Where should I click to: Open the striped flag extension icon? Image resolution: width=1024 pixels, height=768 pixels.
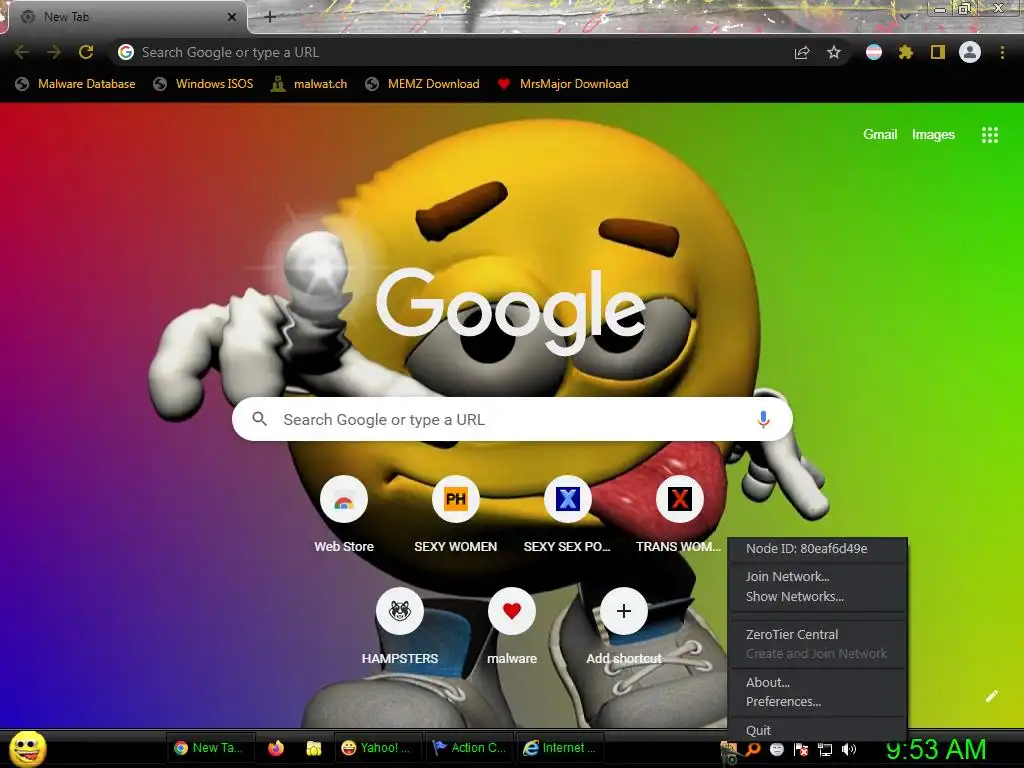click(874, 52)
